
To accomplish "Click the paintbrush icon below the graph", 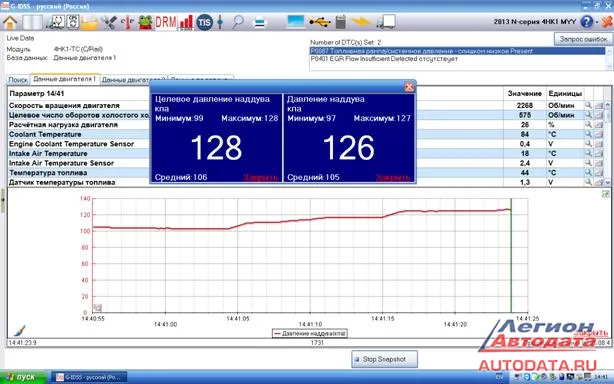I will click(x=19, y=331).
